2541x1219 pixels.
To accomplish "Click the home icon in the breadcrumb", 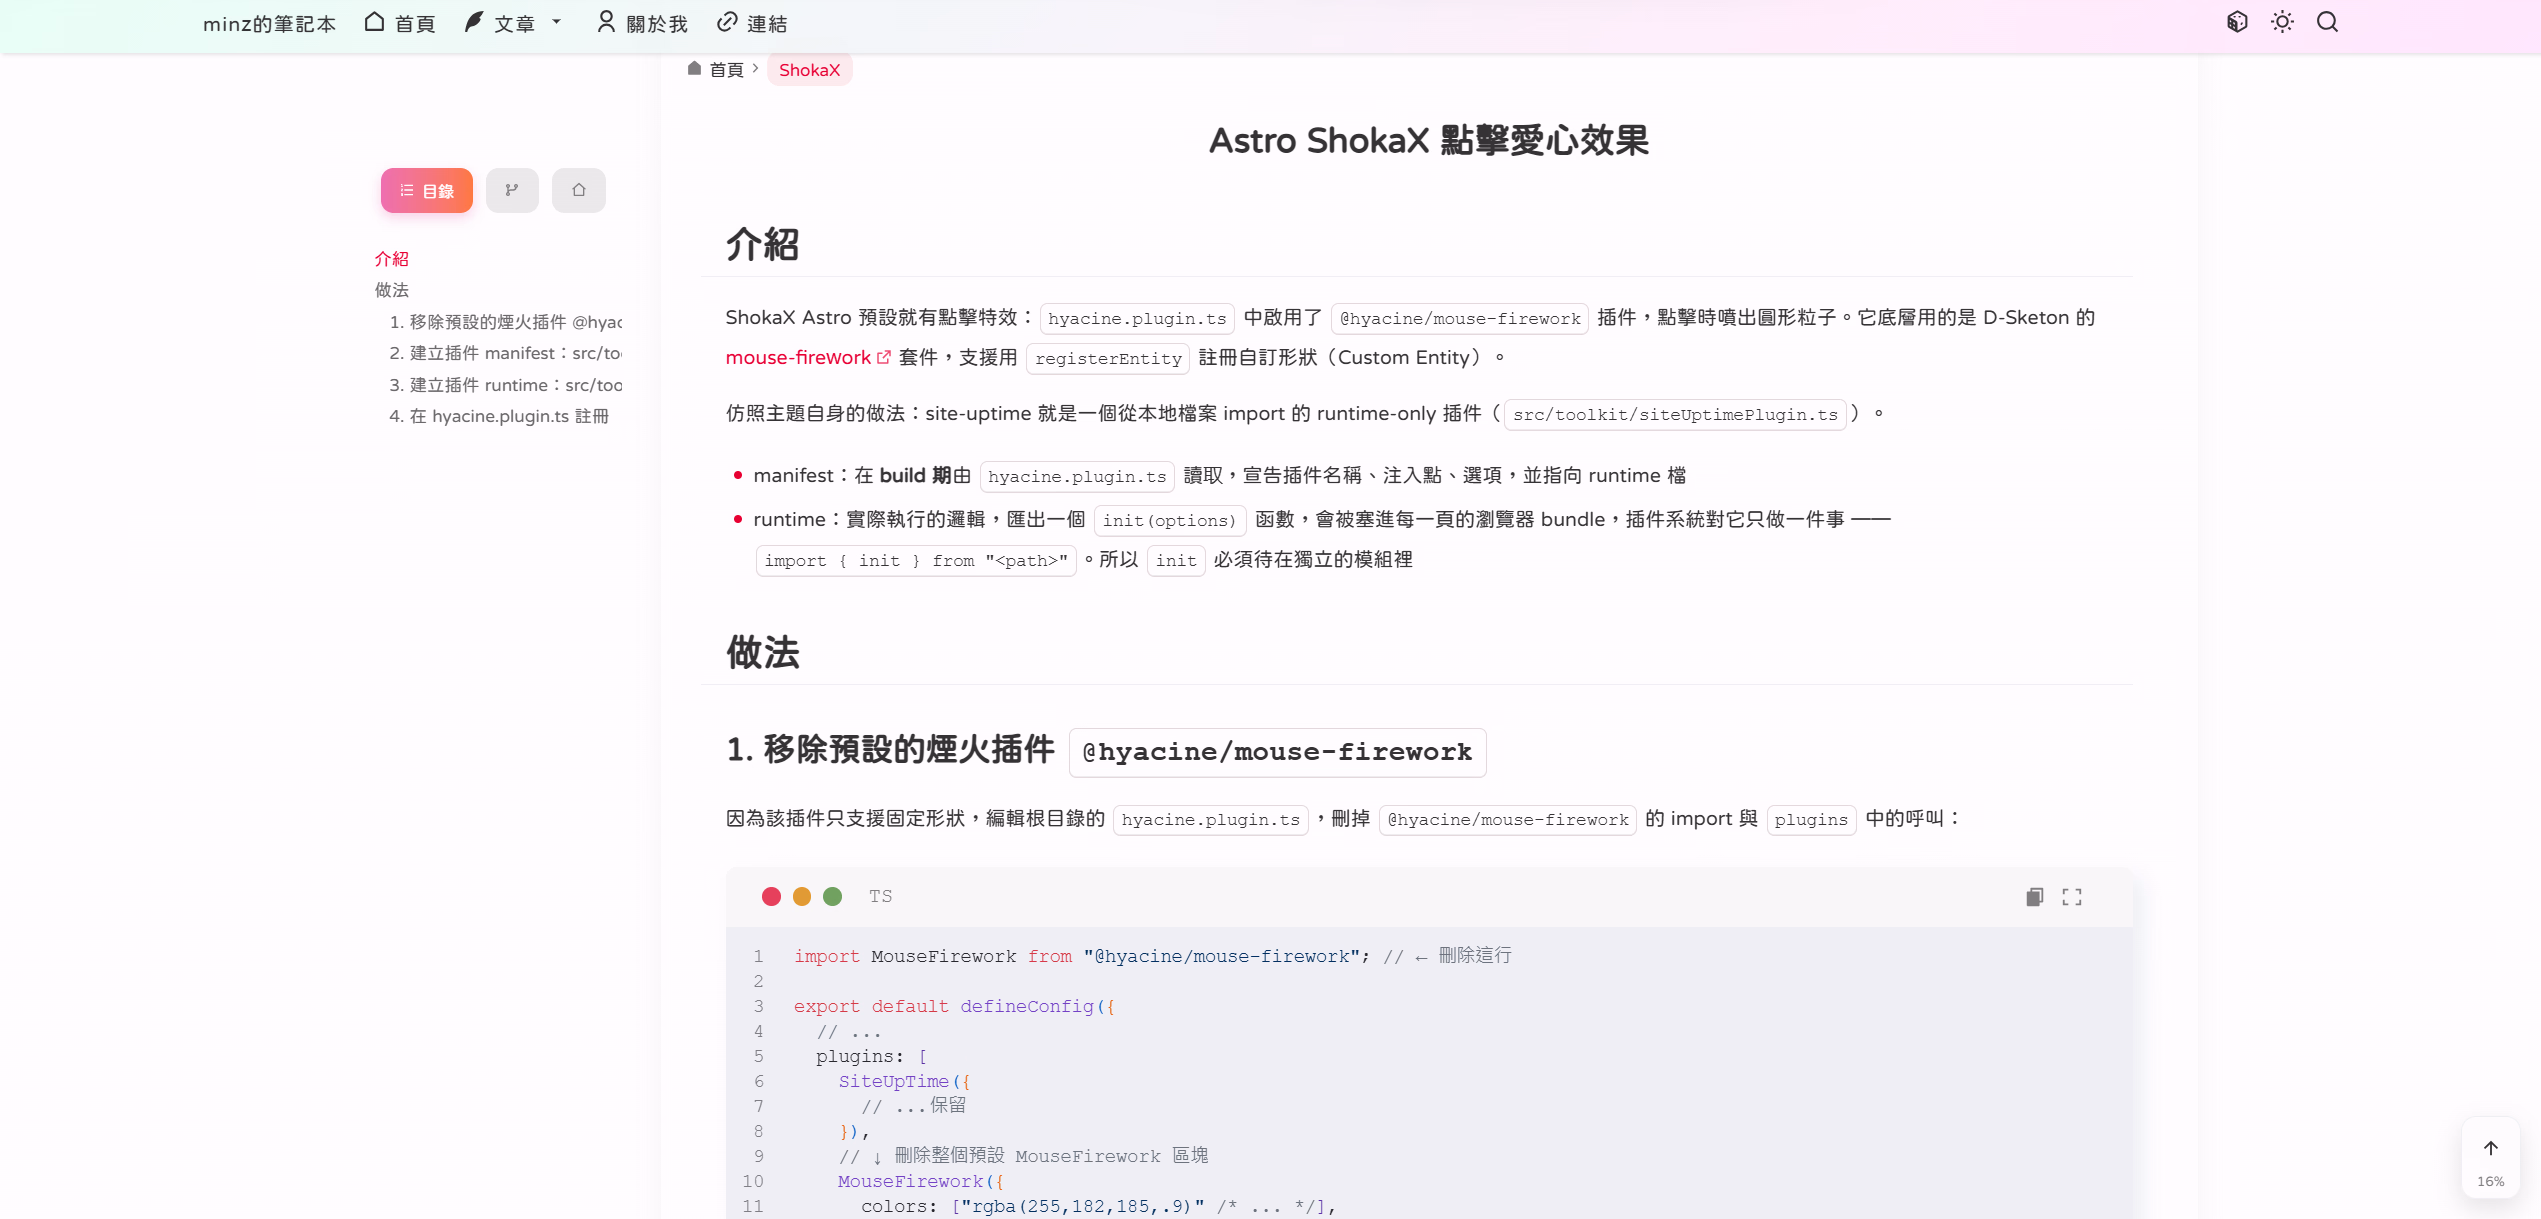I will (694, 69).
